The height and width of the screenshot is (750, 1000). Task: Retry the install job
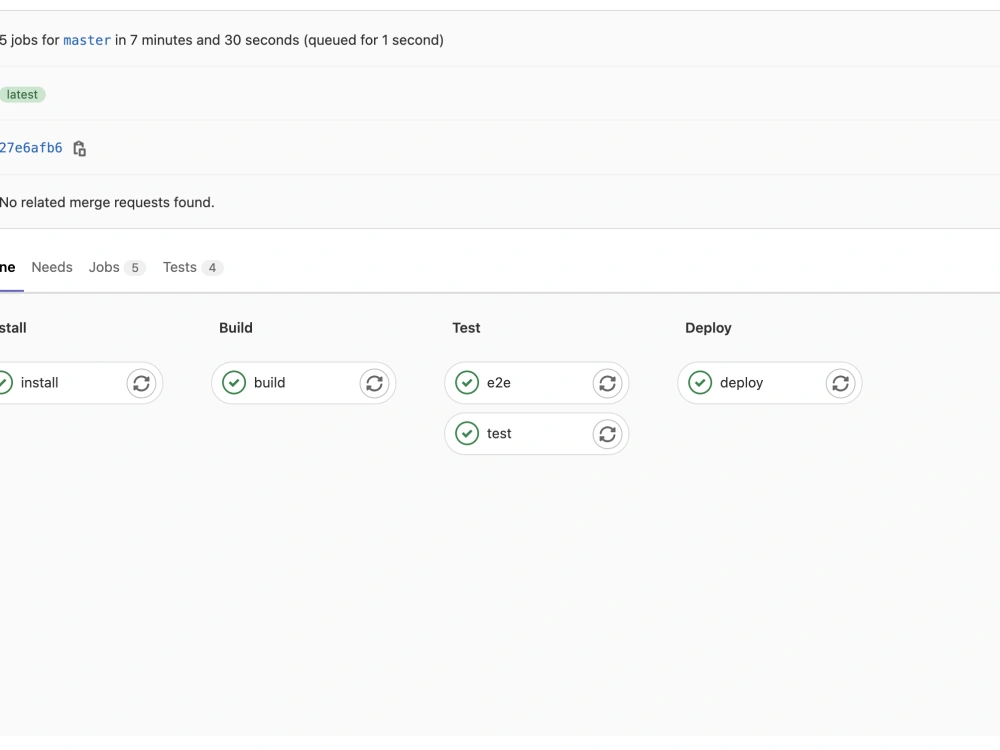point(141,383)
